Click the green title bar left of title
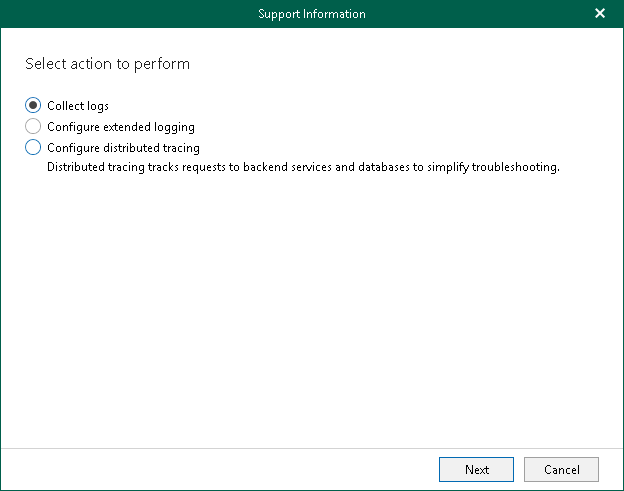Screen dimensions: 624x491 coord(127,14)
